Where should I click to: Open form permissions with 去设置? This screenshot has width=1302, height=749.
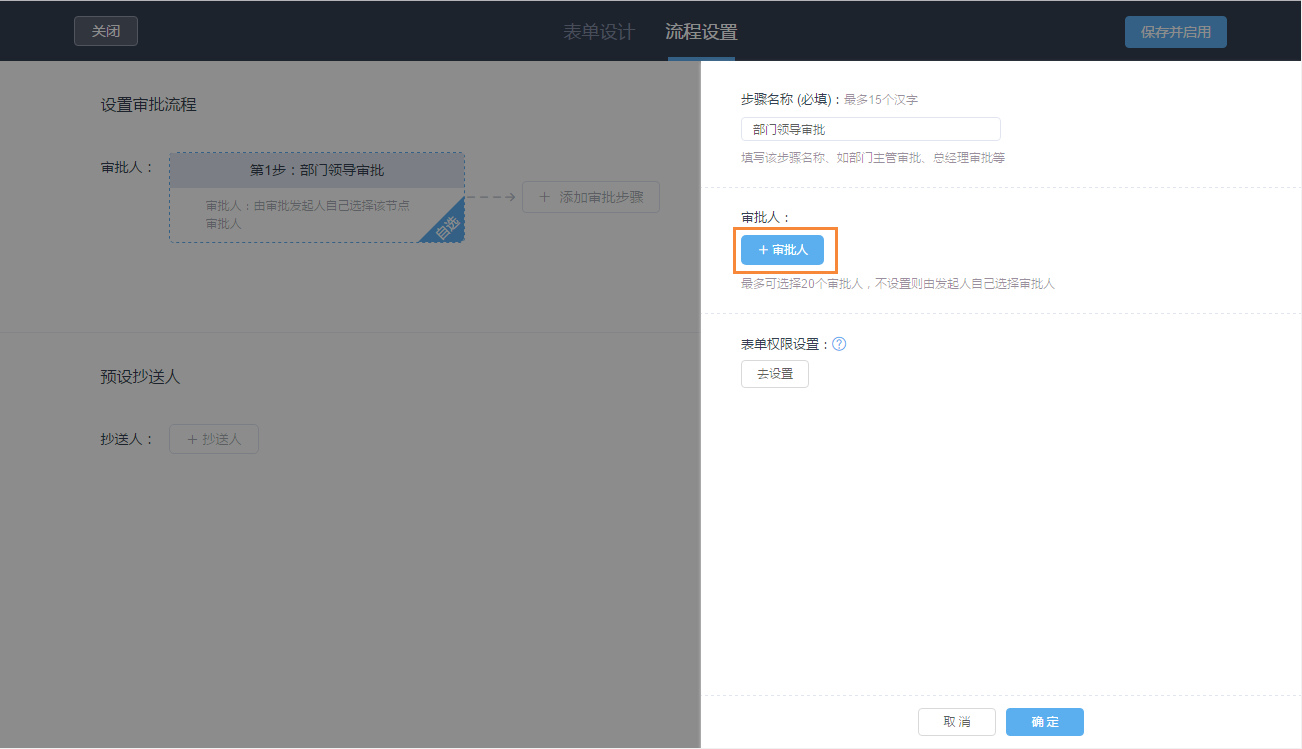pos(774,373)
